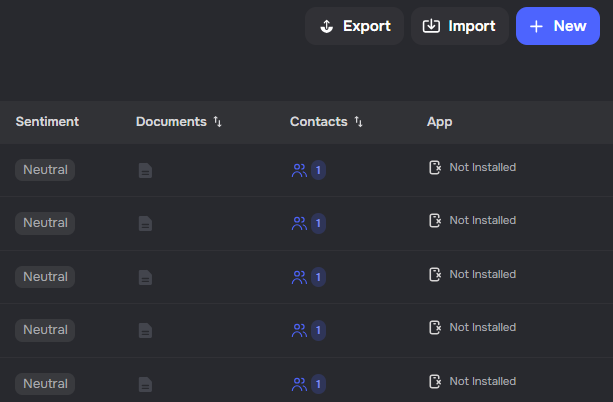Open document icon in second row
Screen dimensions: 613x402
pos(145,223)
